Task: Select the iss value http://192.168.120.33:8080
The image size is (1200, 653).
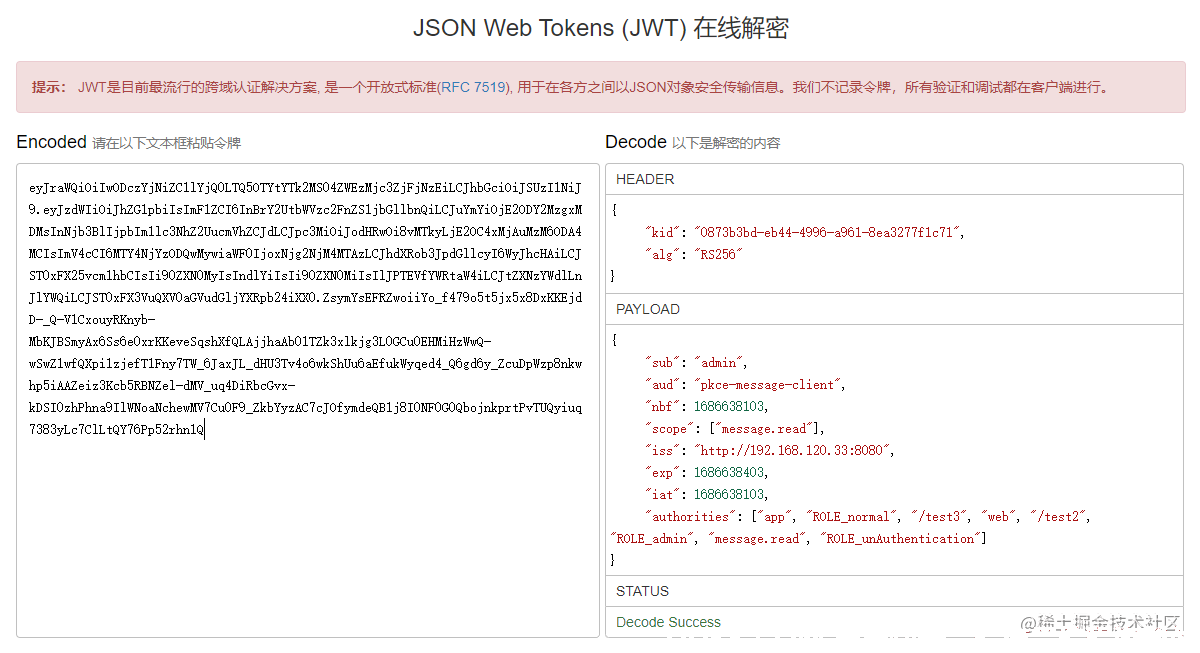Action: click(x=790, y=450)
